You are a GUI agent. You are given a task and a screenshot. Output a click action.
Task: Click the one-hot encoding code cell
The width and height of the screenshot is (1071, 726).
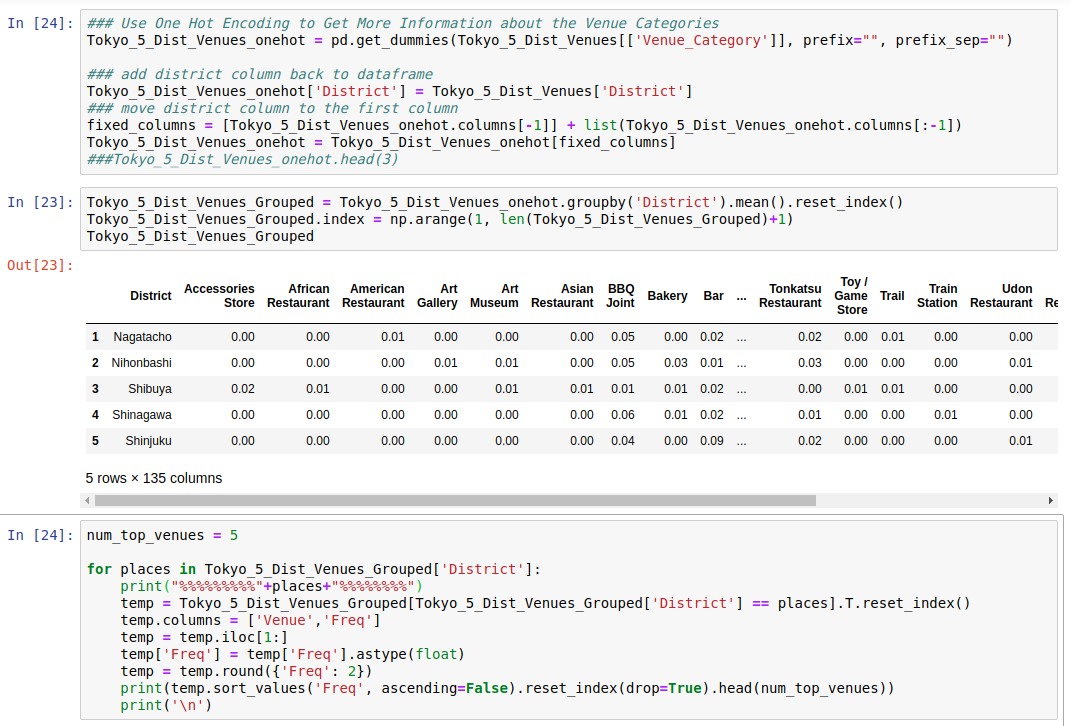[x=568, y=92]
